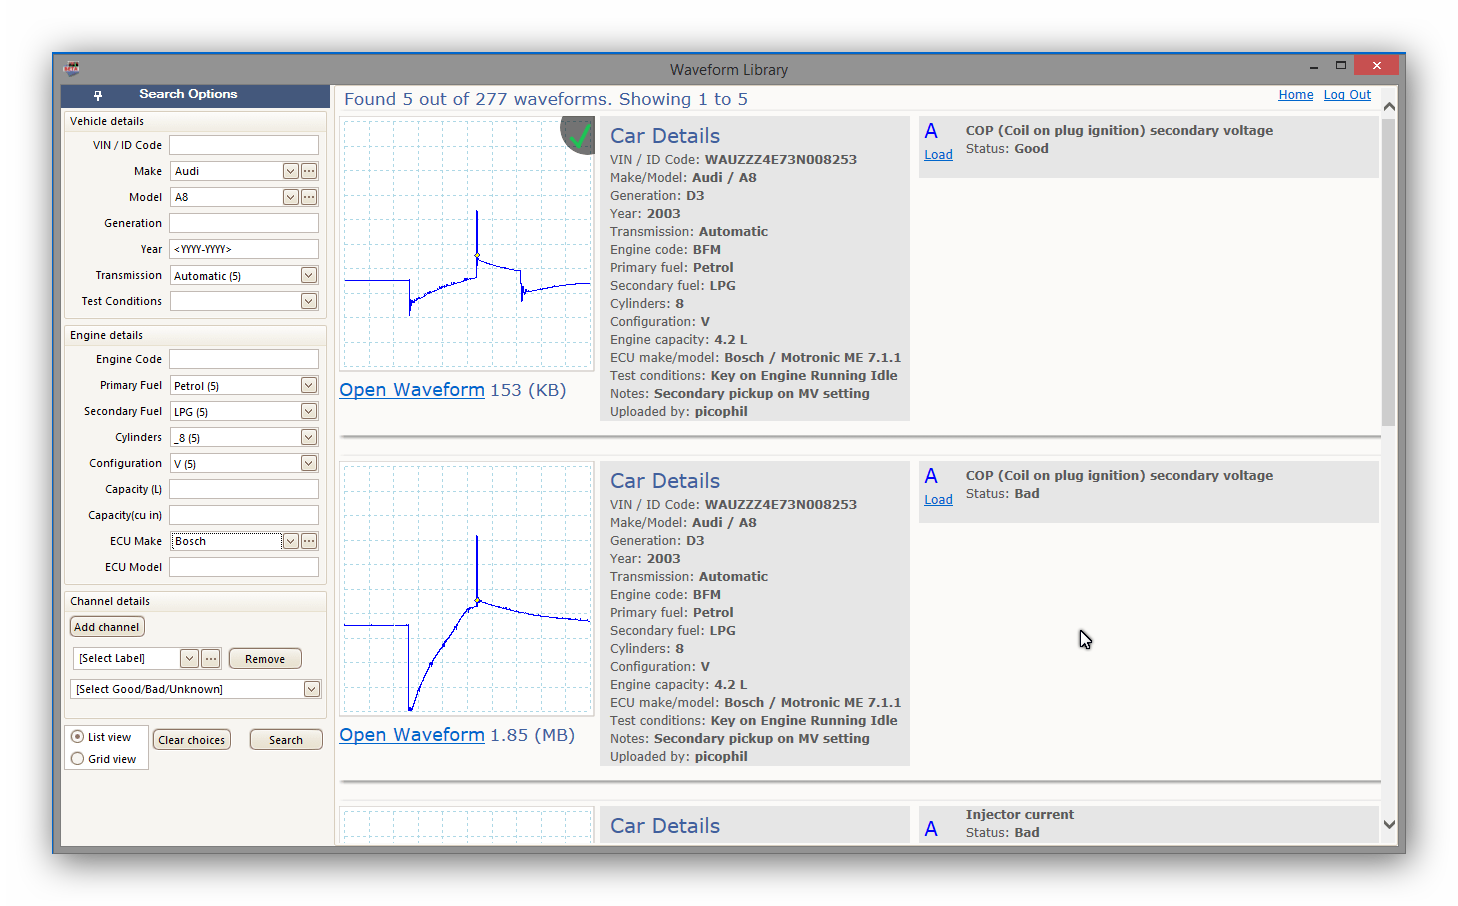
Task: Expand the Make dropdown showing Audi
Action: [x=290, y=171]
